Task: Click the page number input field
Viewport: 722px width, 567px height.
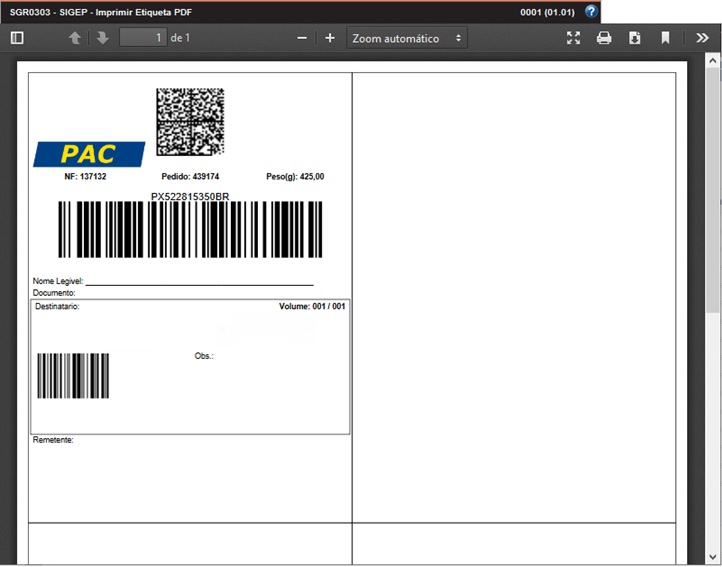Action: click(142, 38)
